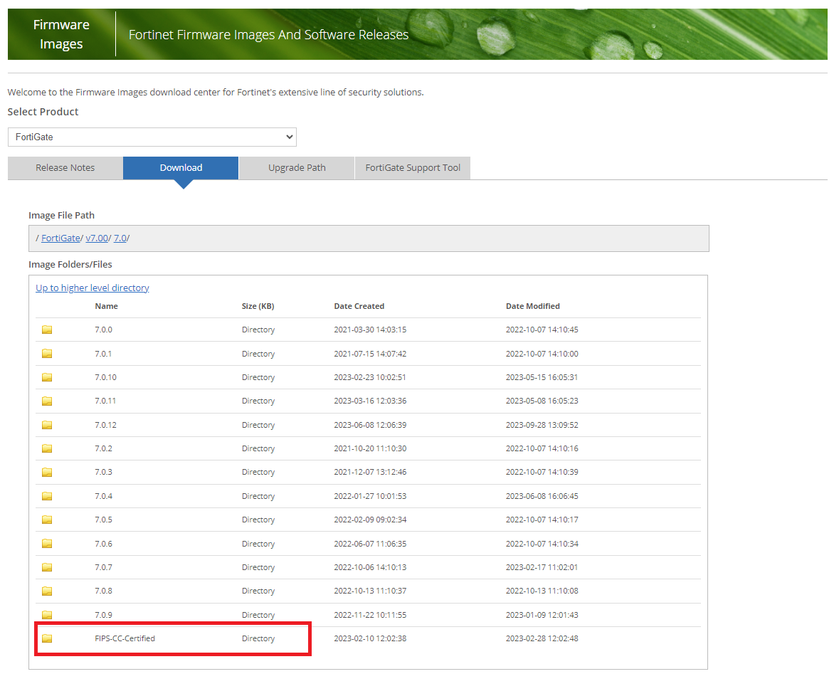Viewport: 839px width, 684px height.
Task: Click modified date 2023-06-08 16:06:45
Action: tap(542, 496)
